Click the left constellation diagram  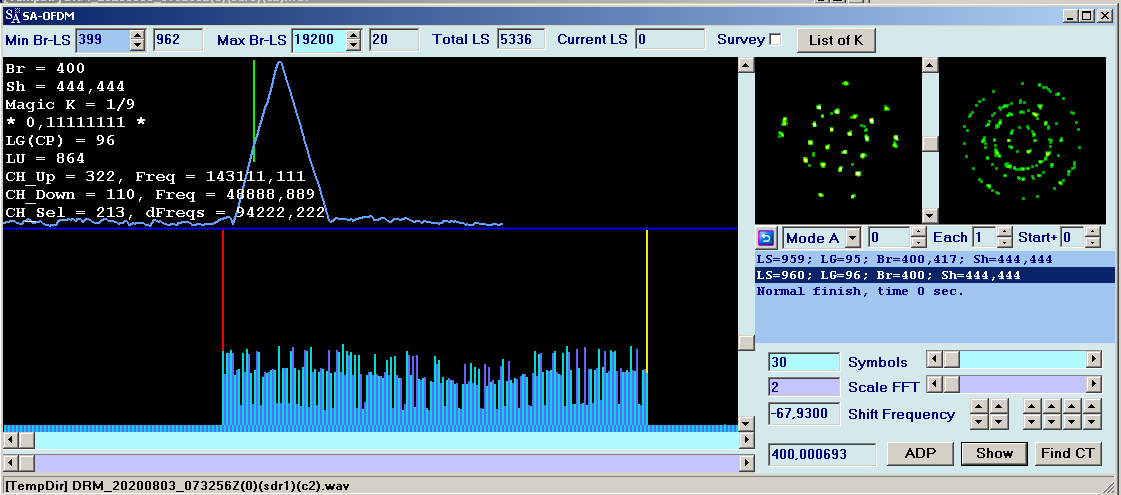pyautogui.click(x=838, y=140)
